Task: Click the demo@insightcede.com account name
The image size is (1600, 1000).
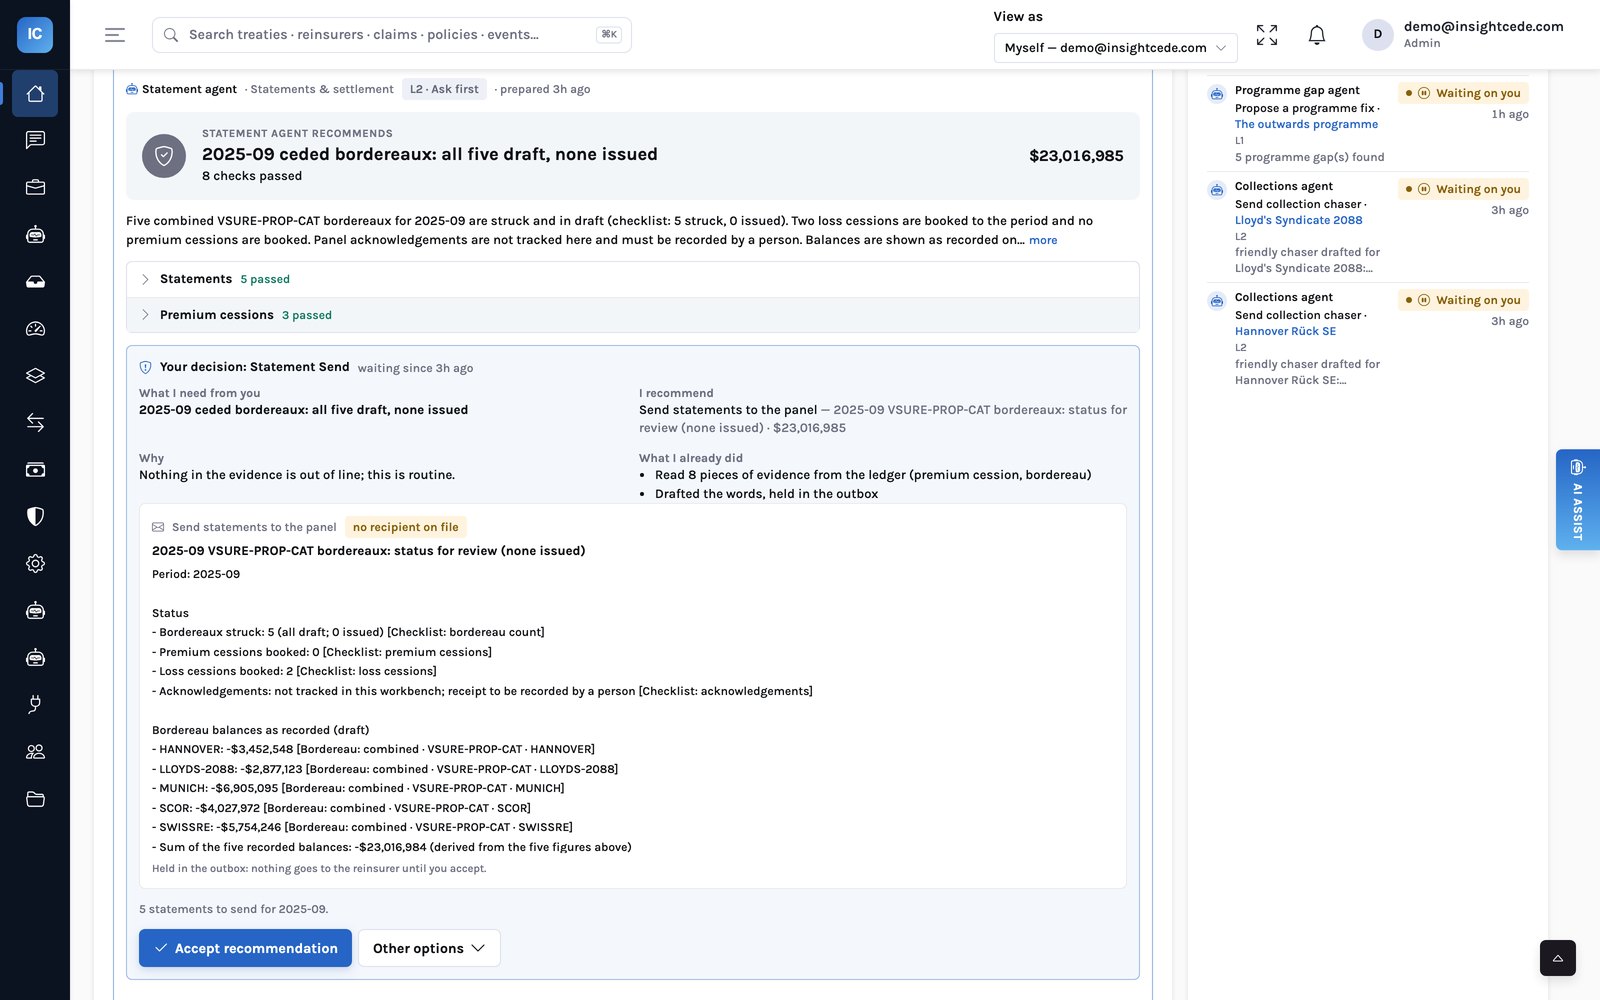Action: (1483, 27)
